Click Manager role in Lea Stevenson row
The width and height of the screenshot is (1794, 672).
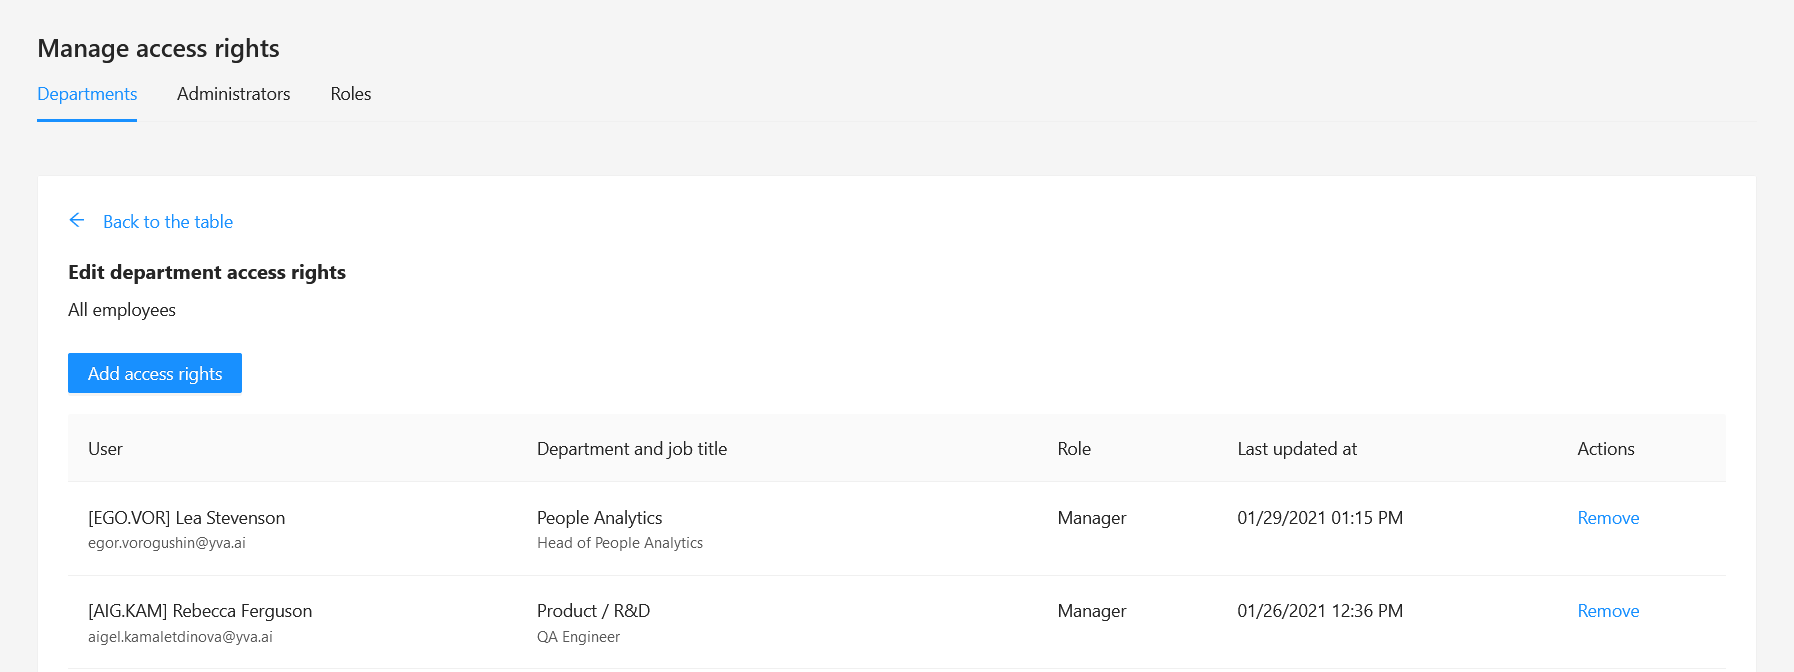click(1092, 518)
